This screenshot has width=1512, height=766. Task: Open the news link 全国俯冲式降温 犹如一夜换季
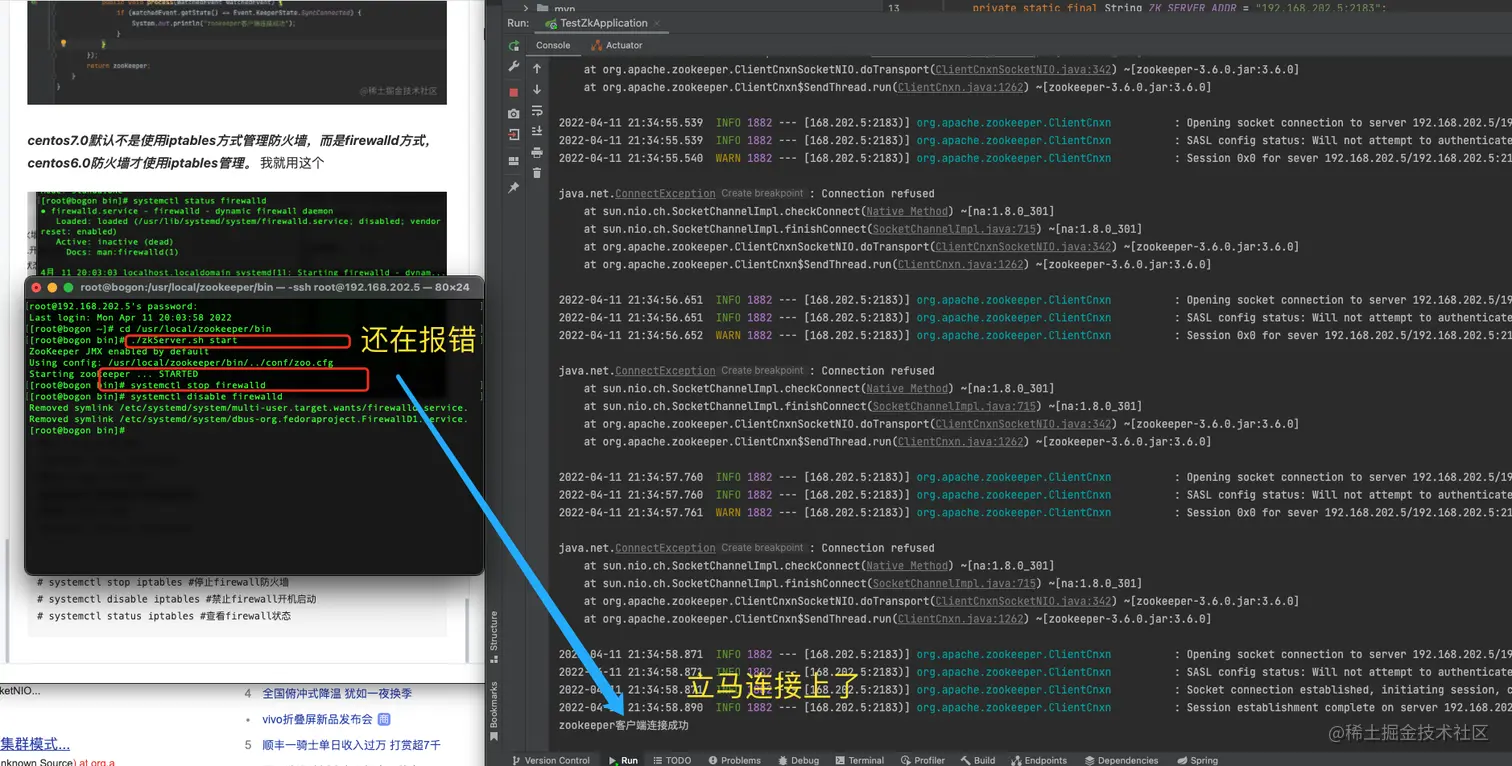coord(337,694)
